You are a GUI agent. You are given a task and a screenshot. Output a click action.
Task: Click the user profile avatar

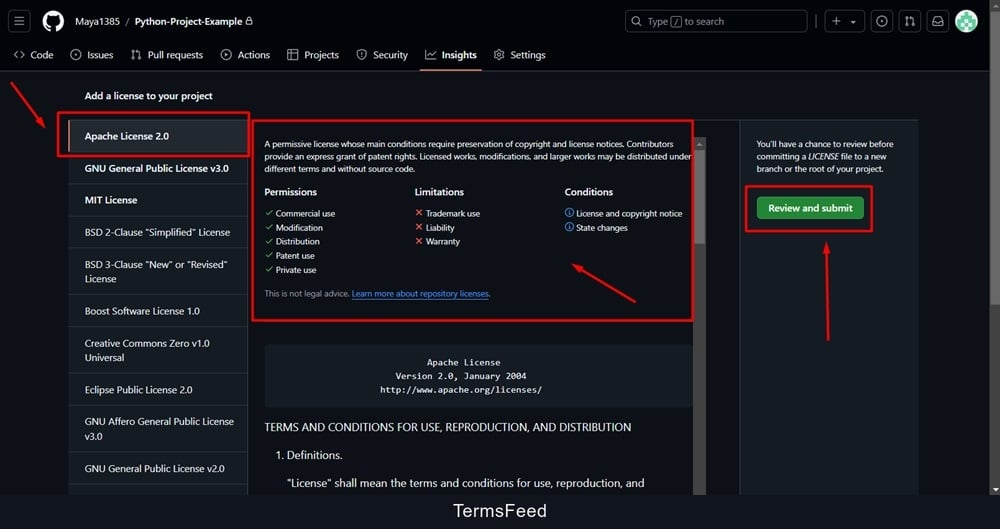click(x=966, y=21)
